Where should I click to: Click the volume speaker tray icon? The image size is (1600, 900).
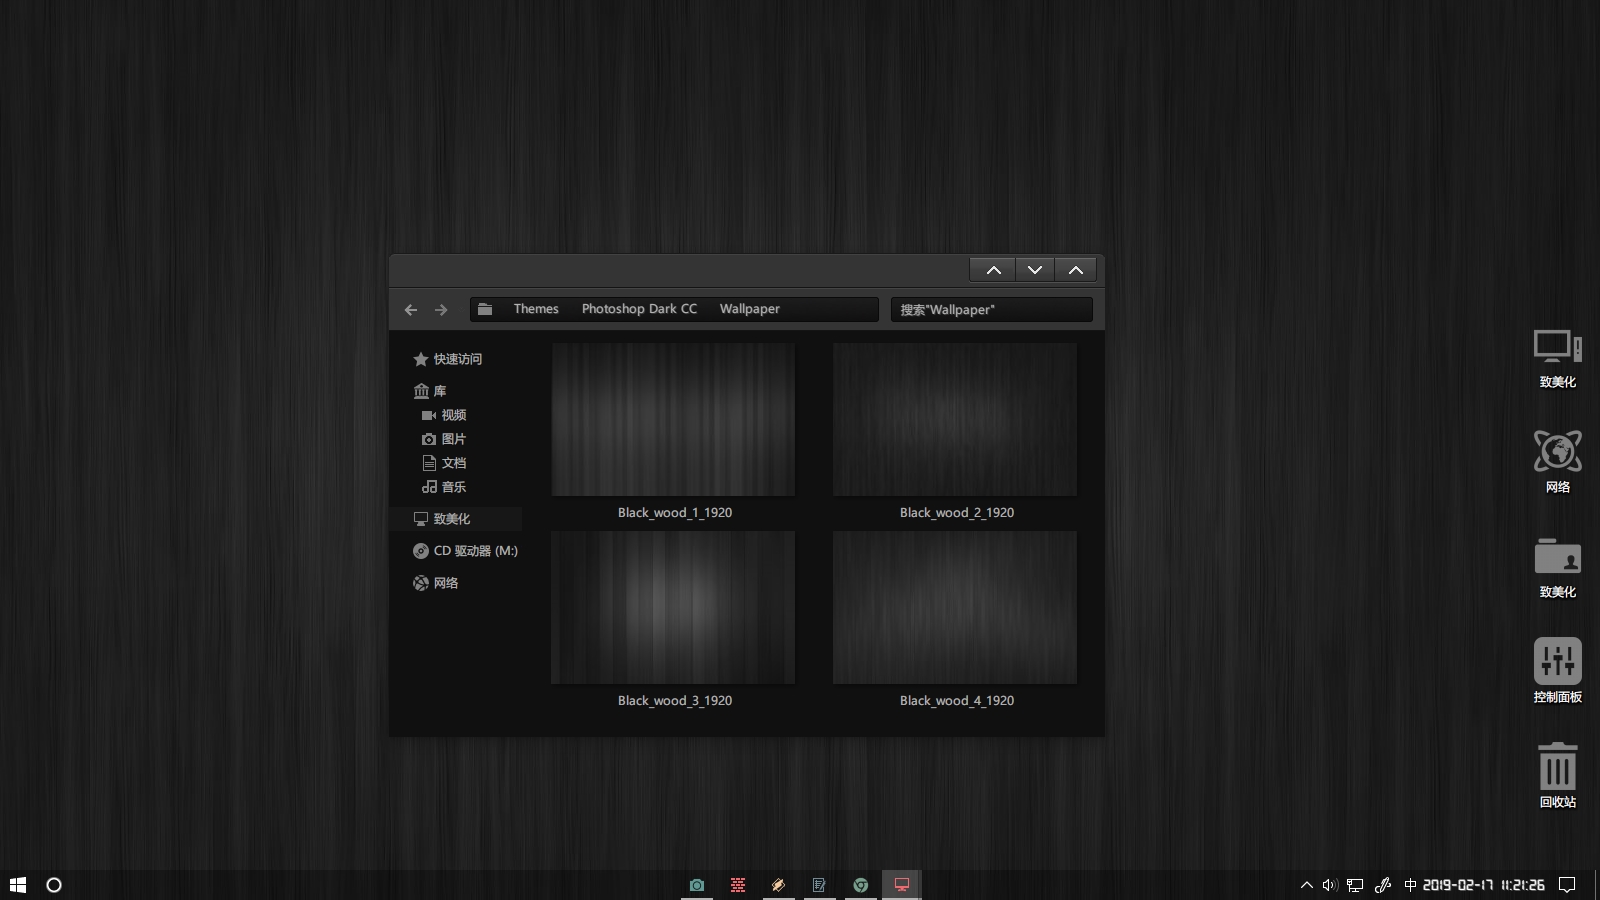click(1329, 885)
